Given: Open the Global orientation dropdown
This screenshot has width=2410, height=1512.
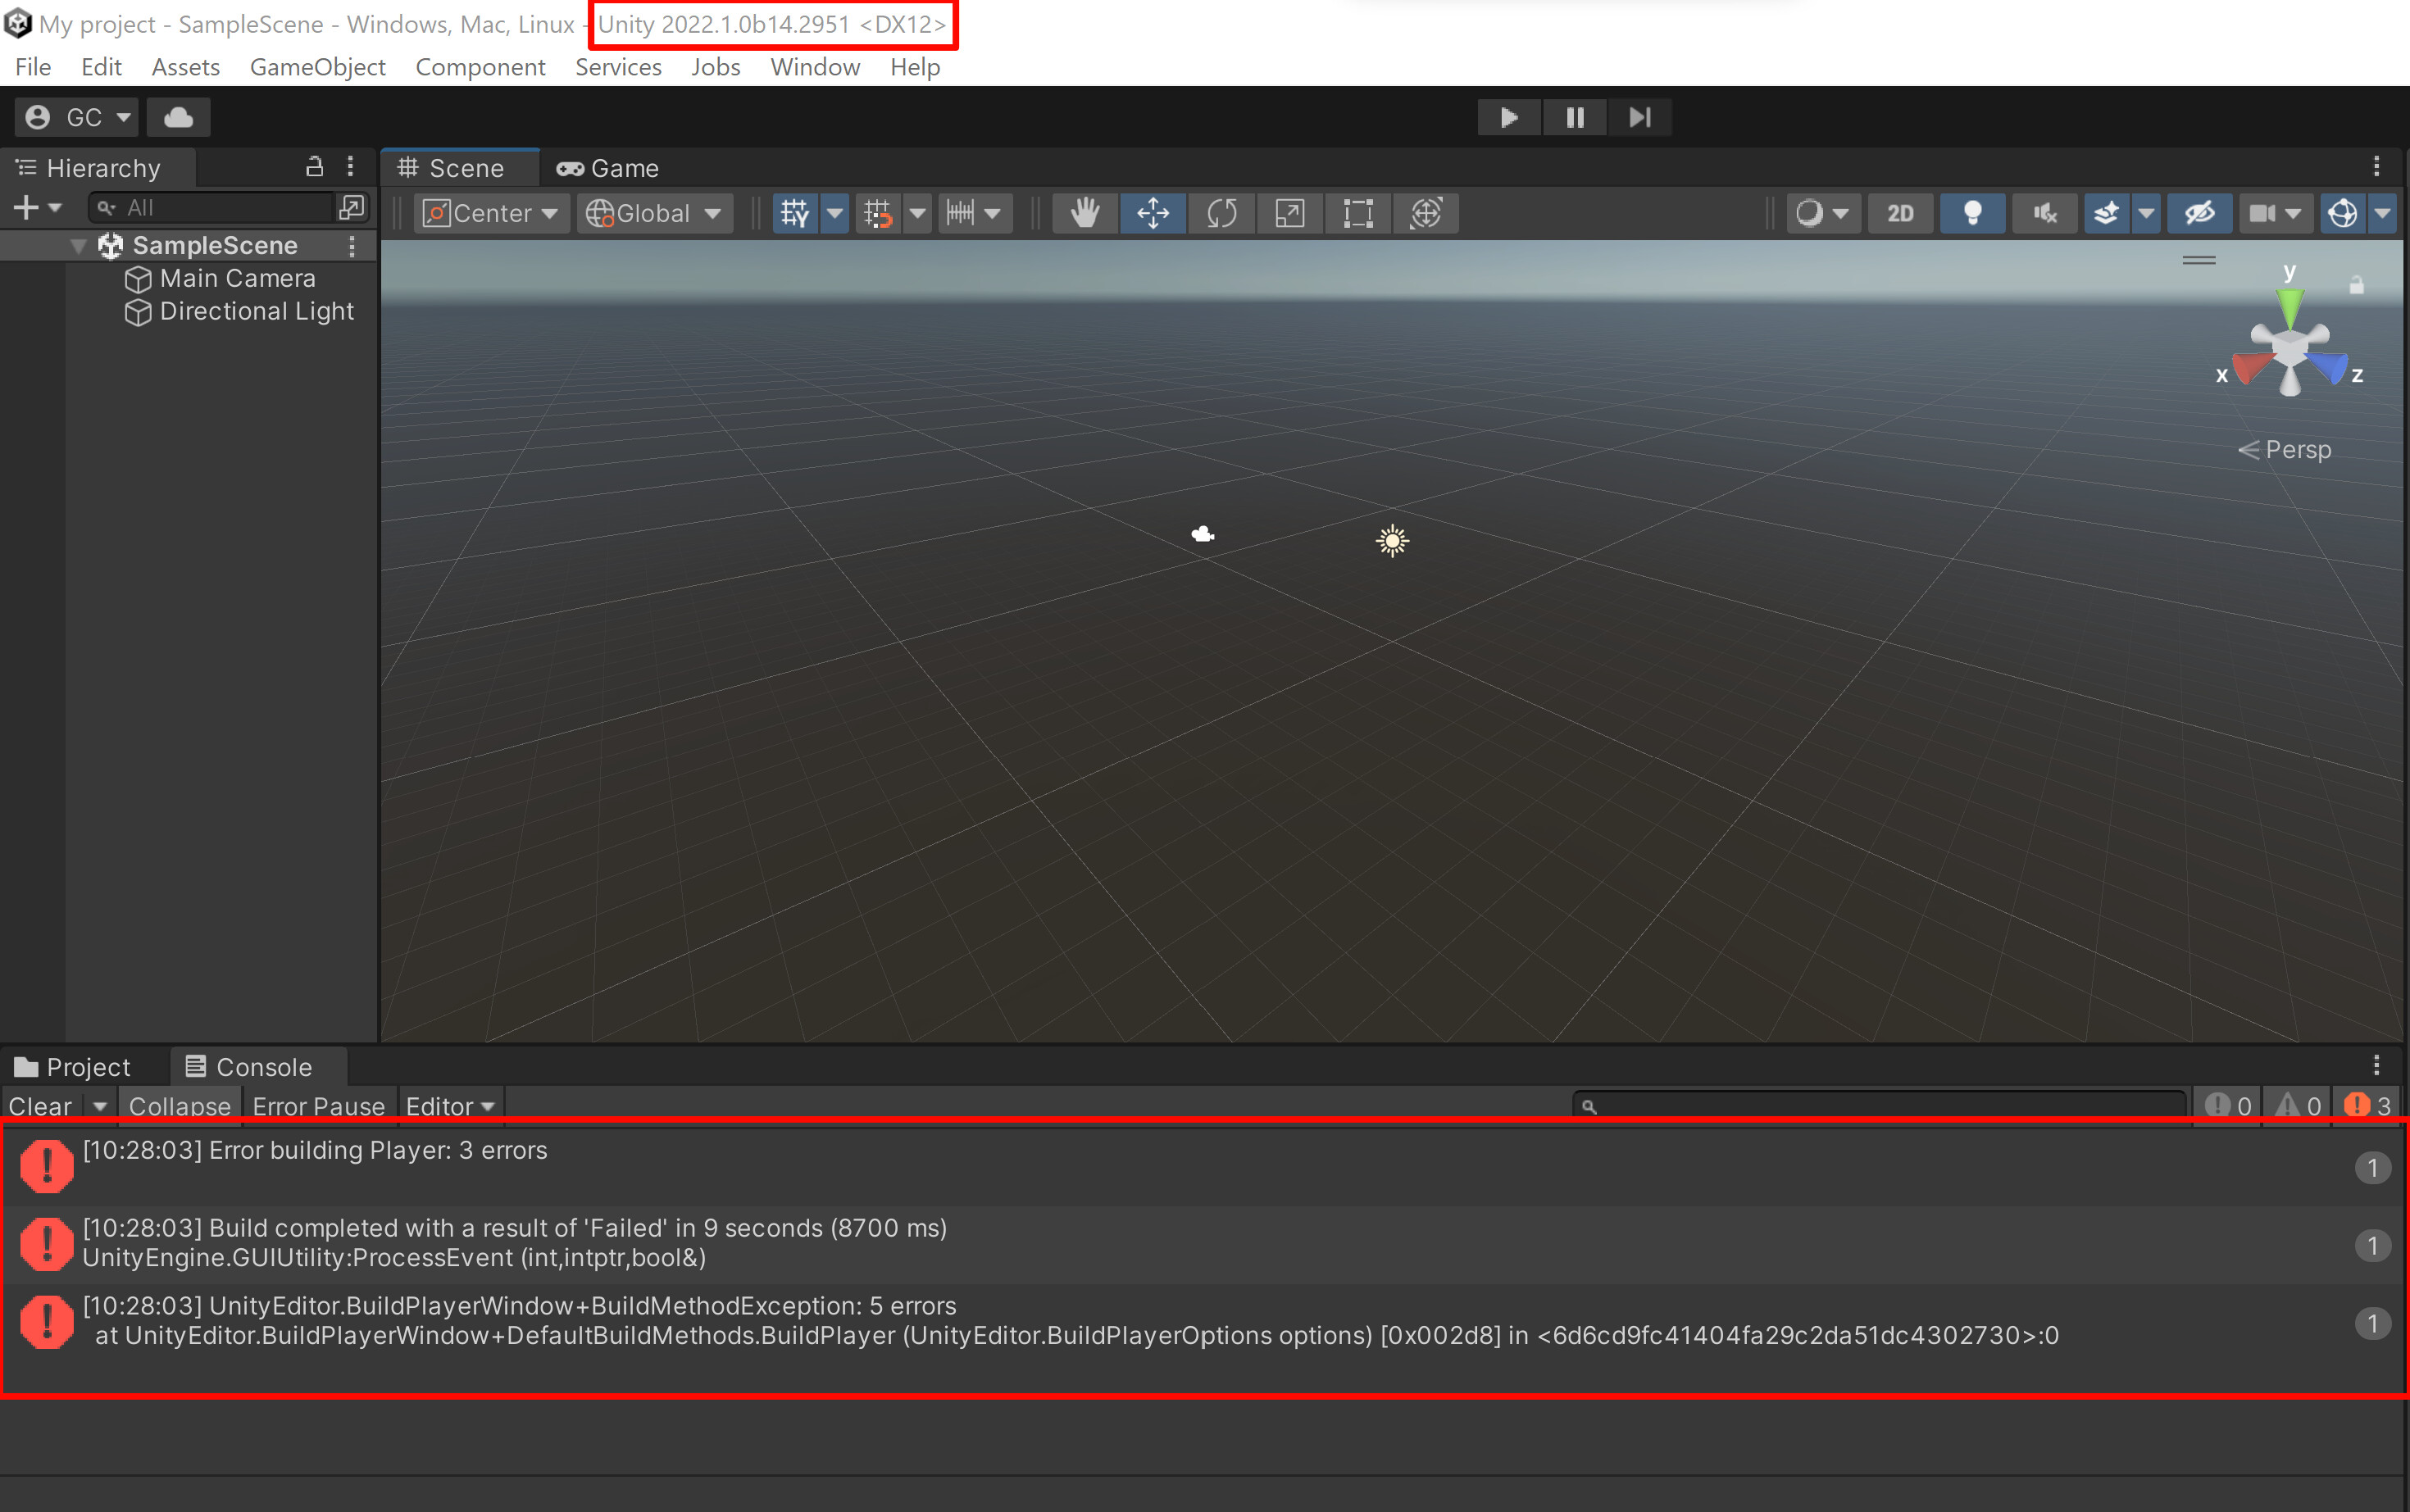Looking at the screenshot, I should tap(654, 213).
